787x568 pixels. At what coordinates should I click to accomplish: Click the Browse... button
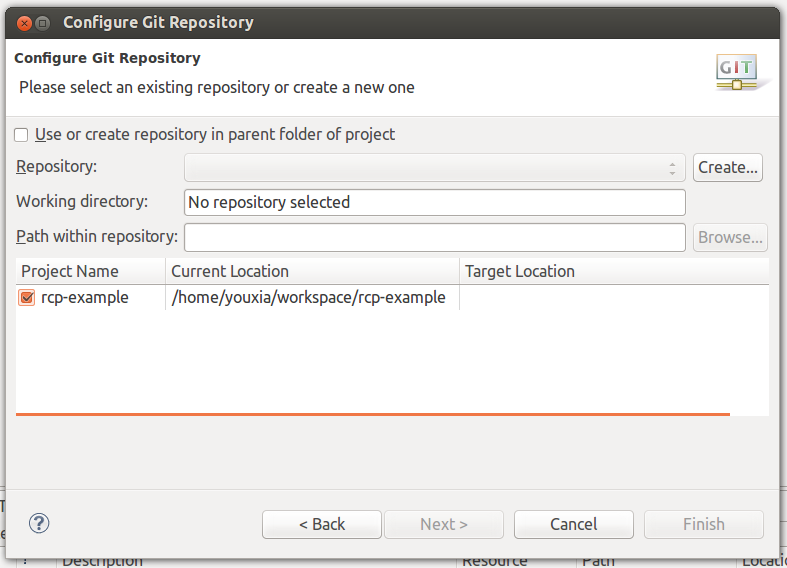(730, 237)
